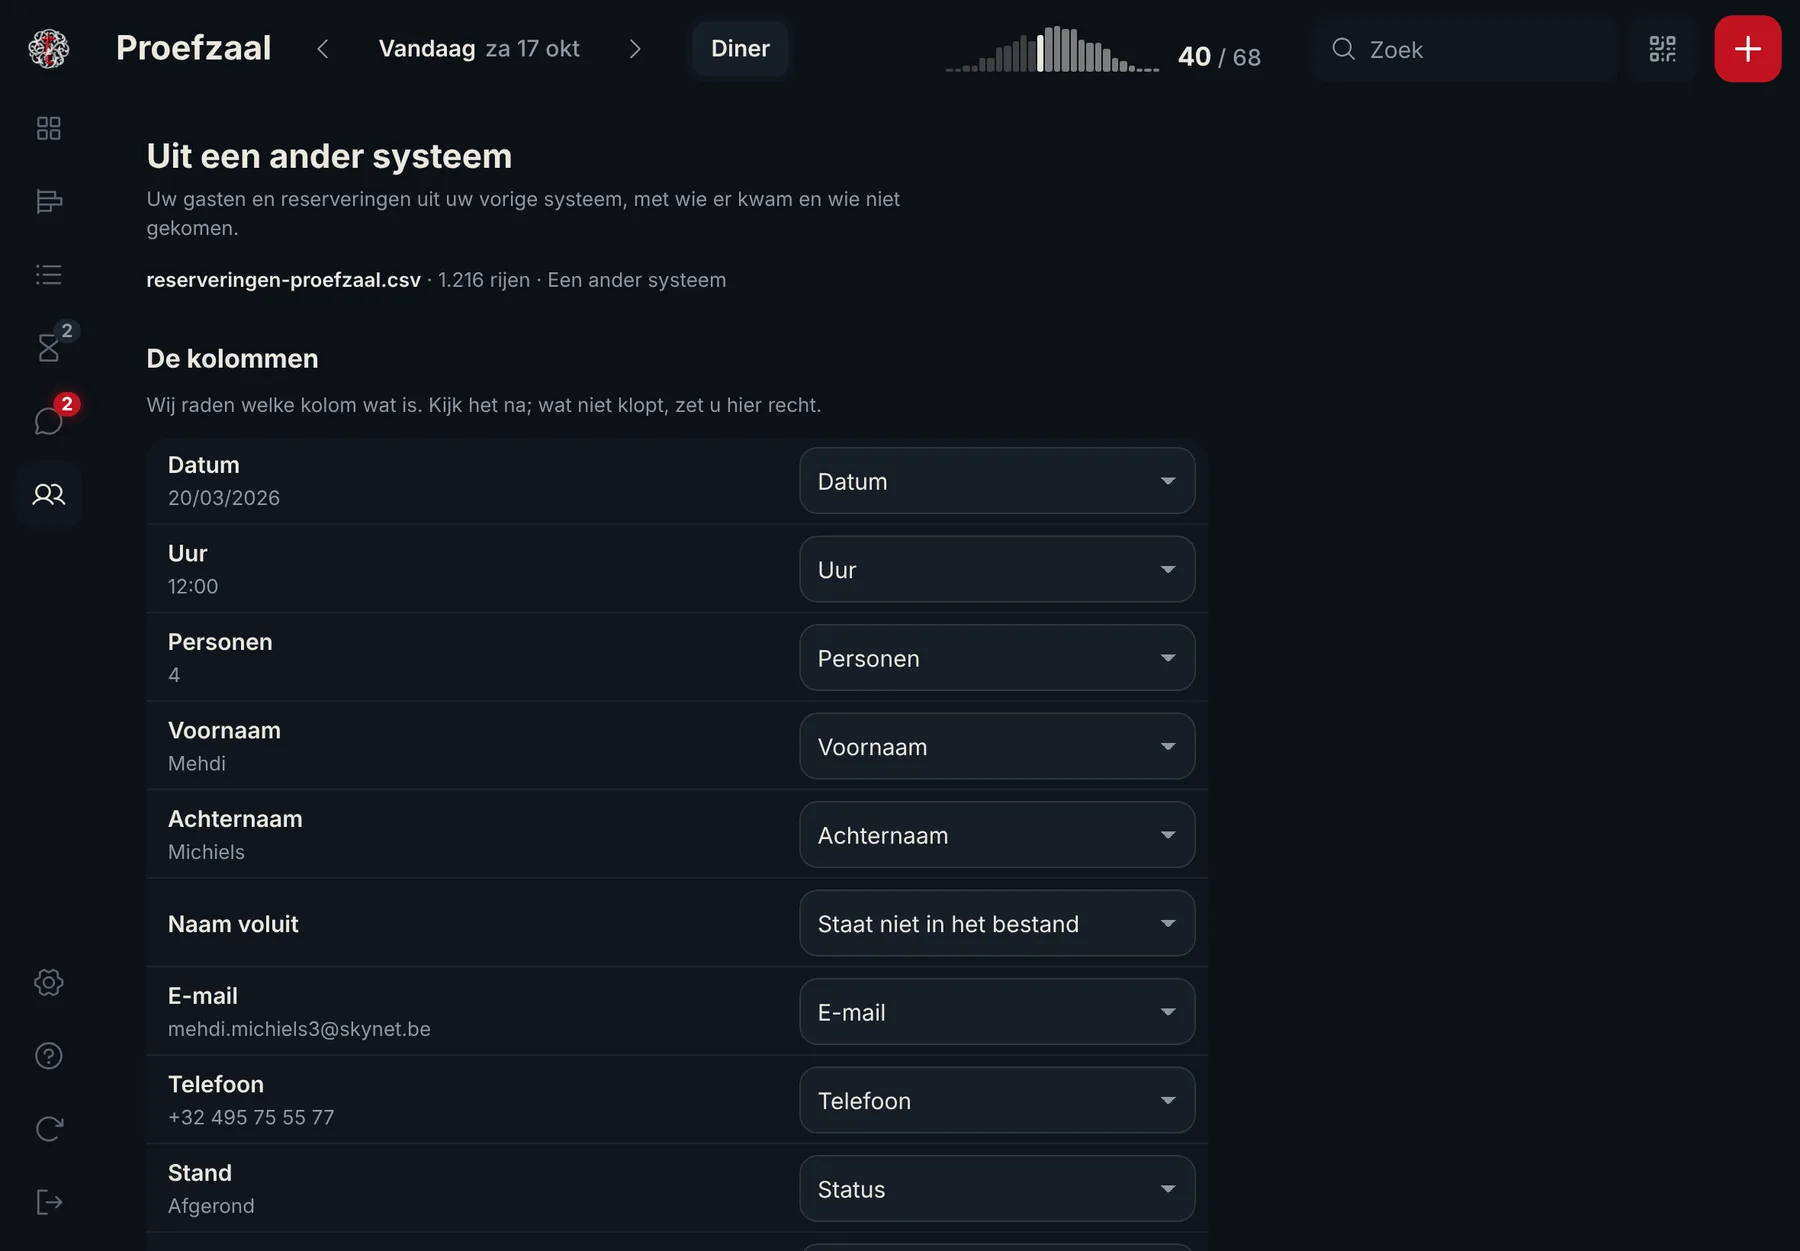Open the Voornaam column mapping dropdown
The image size is (1800, 1251).
click(997, 746)
